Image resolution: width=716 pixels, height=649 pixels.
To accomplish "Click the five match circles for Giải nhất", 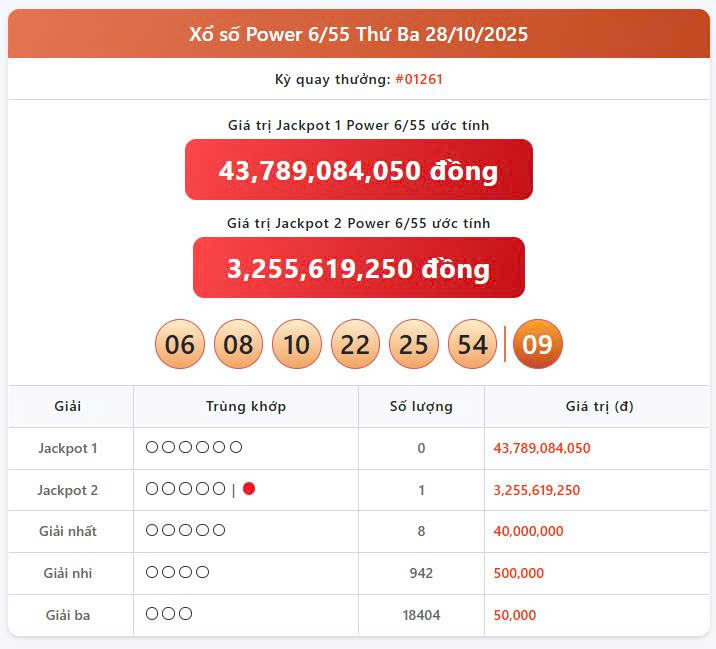I will click(x=185, y=530).
